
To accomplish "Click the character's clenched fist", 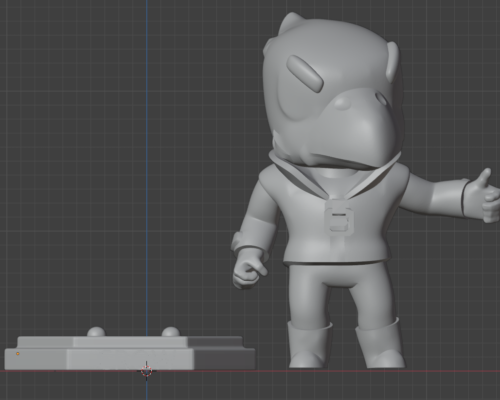I will (x=248, y=270).
